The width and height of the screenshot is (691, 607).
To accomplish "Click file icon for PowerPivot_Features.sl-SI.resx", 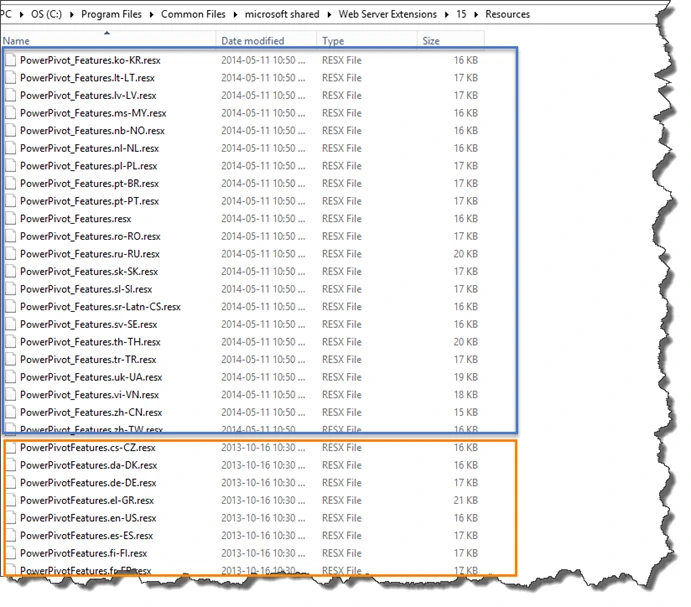I will tap(11, 290).
